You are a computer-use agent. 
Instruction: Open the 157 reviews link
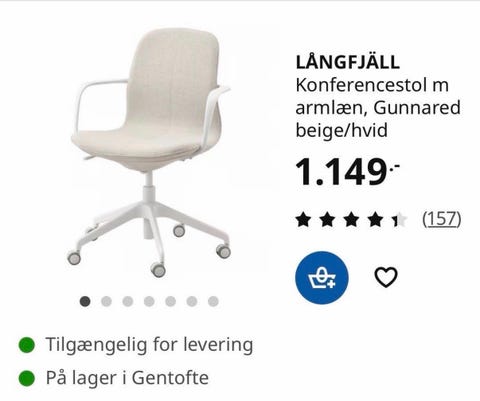[442, 219]
